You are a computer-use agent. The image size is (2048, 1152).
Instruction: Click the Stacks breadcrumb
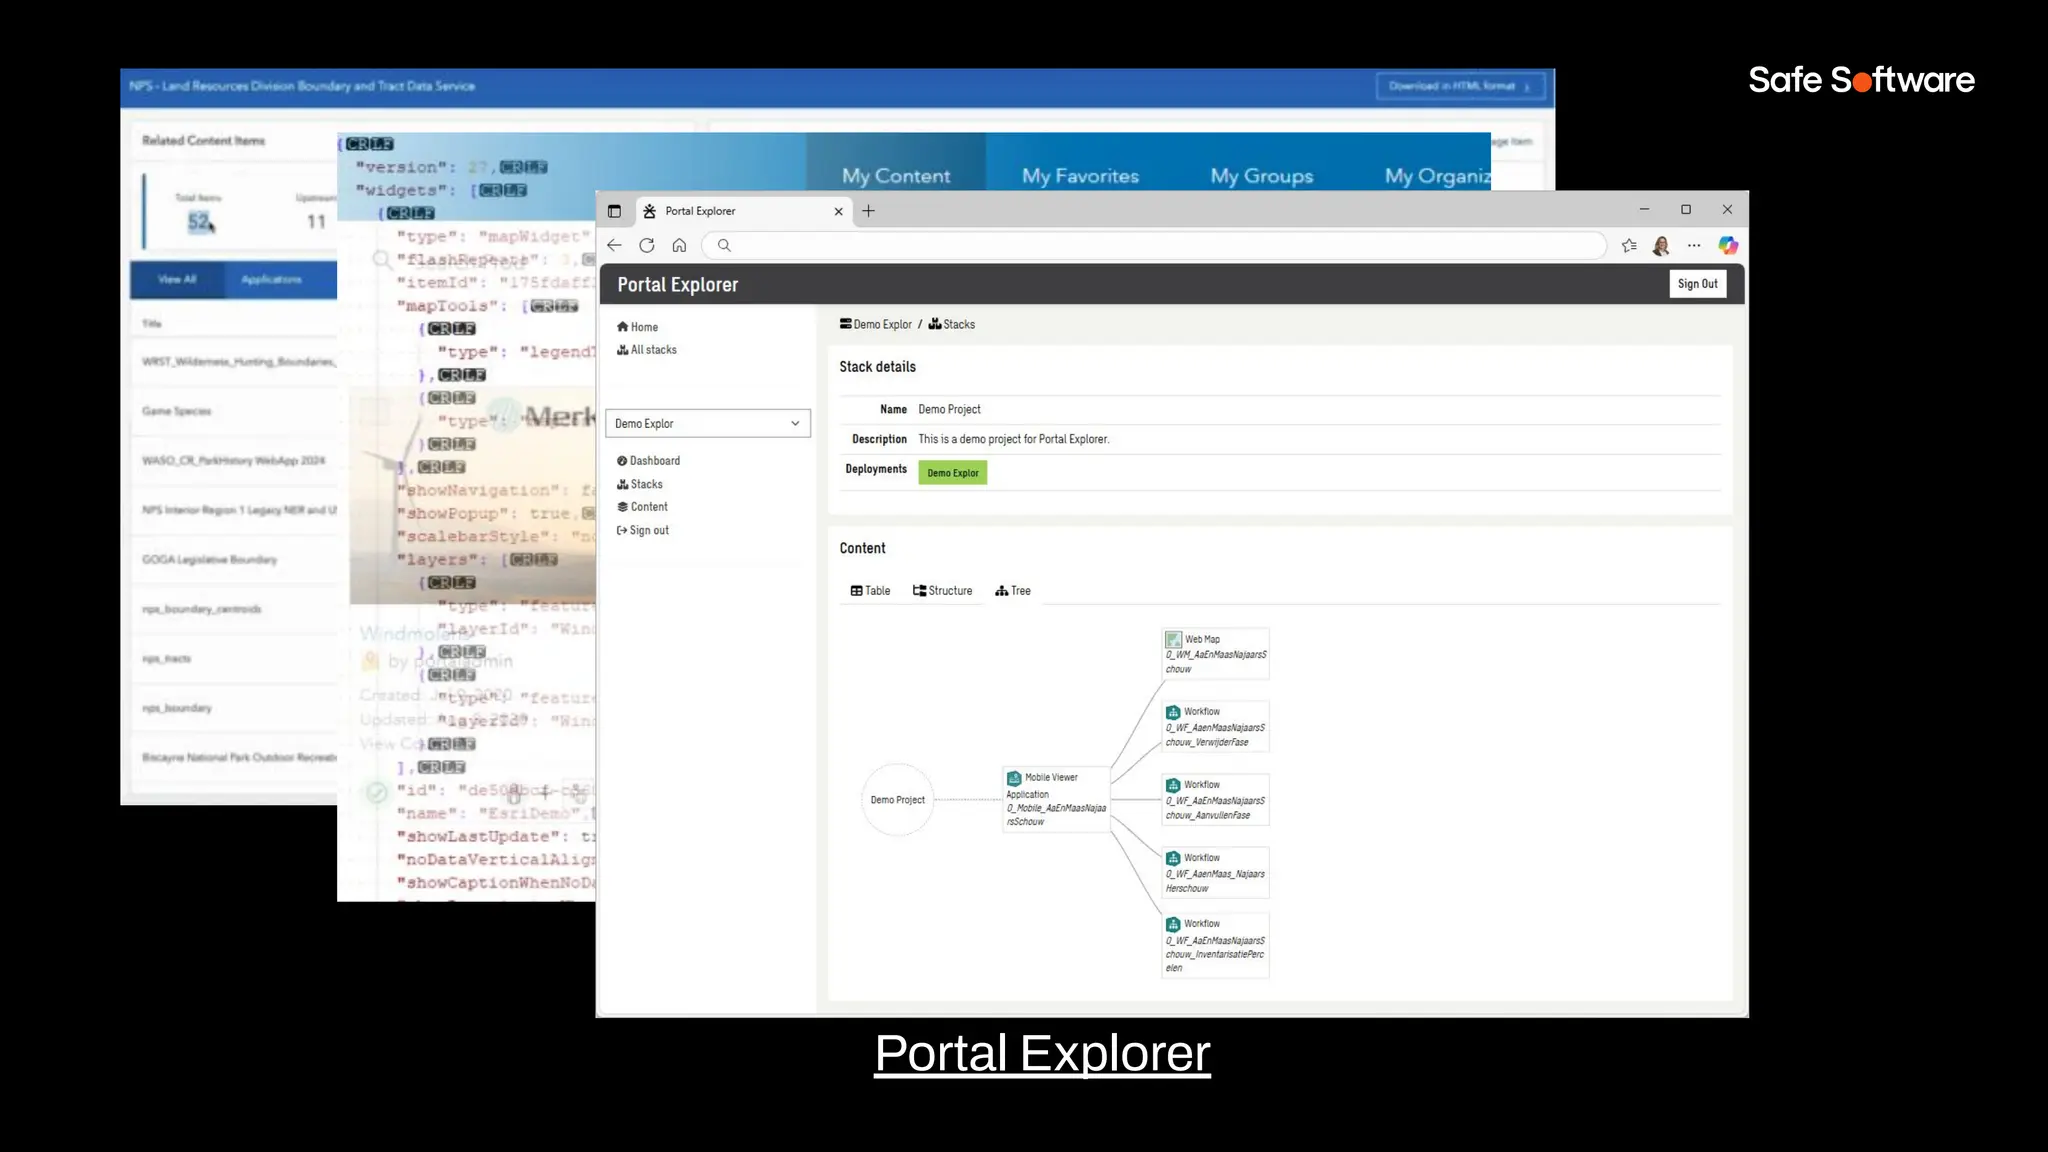(x=952, y=324)
